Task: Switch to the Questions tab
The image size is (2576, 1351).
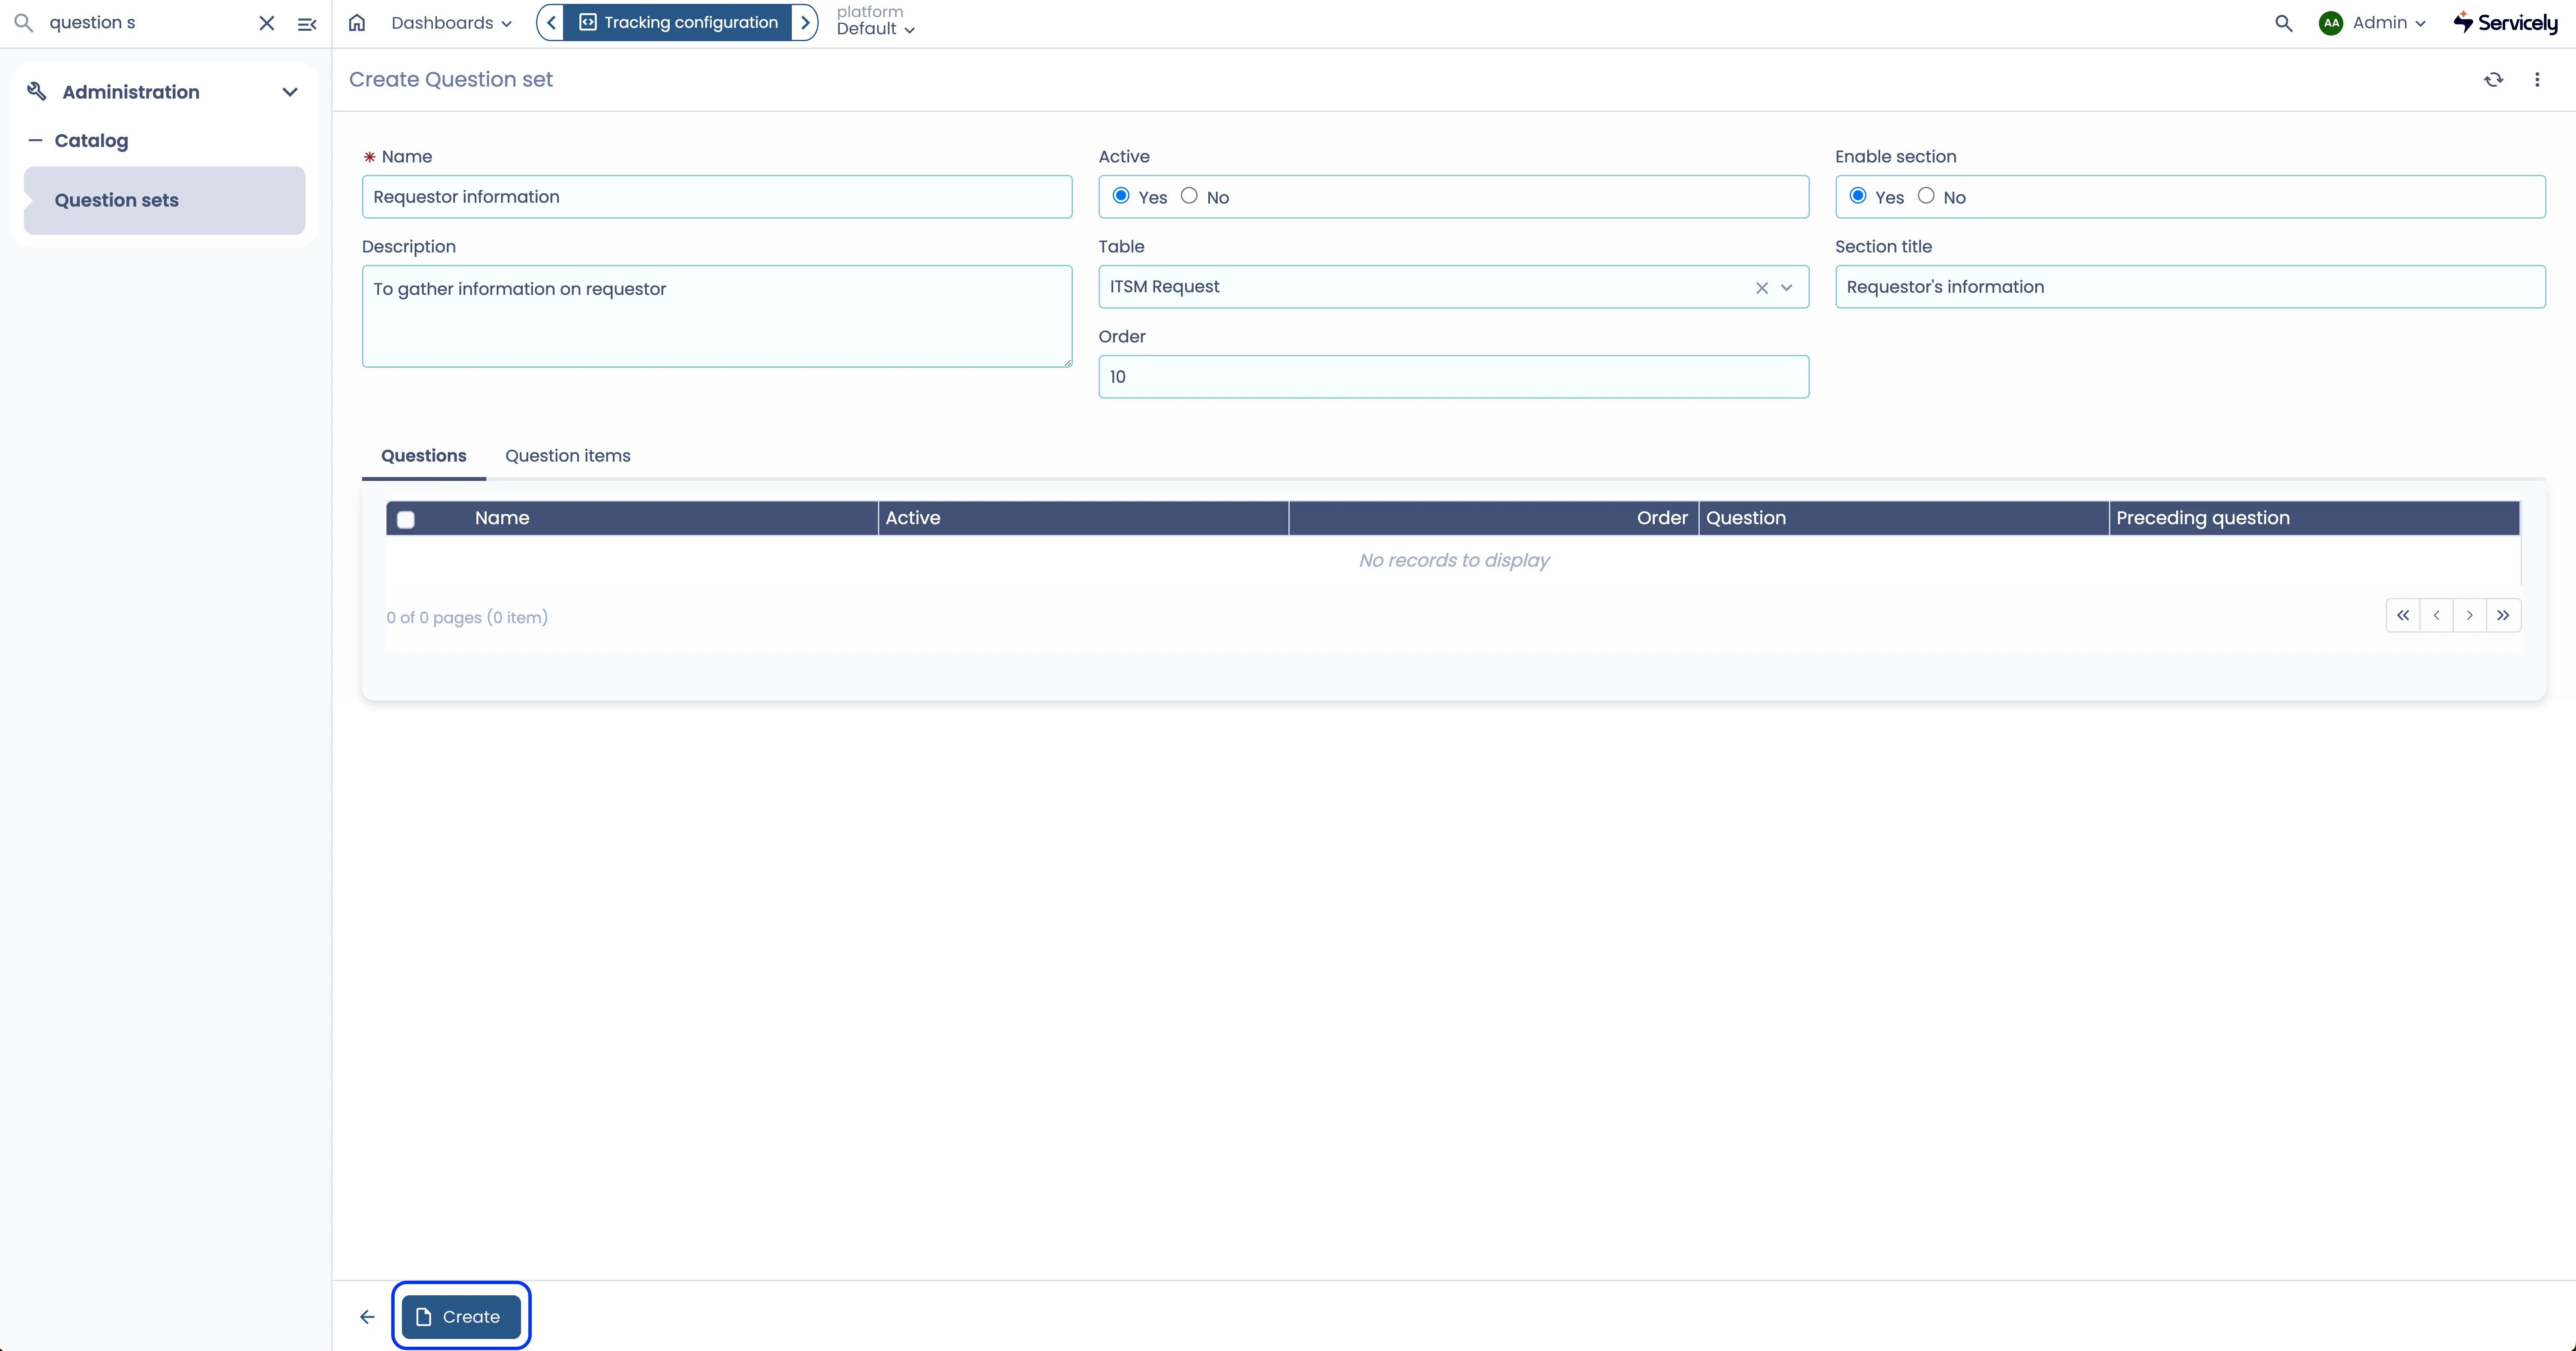Action: (x=424, y=456)
